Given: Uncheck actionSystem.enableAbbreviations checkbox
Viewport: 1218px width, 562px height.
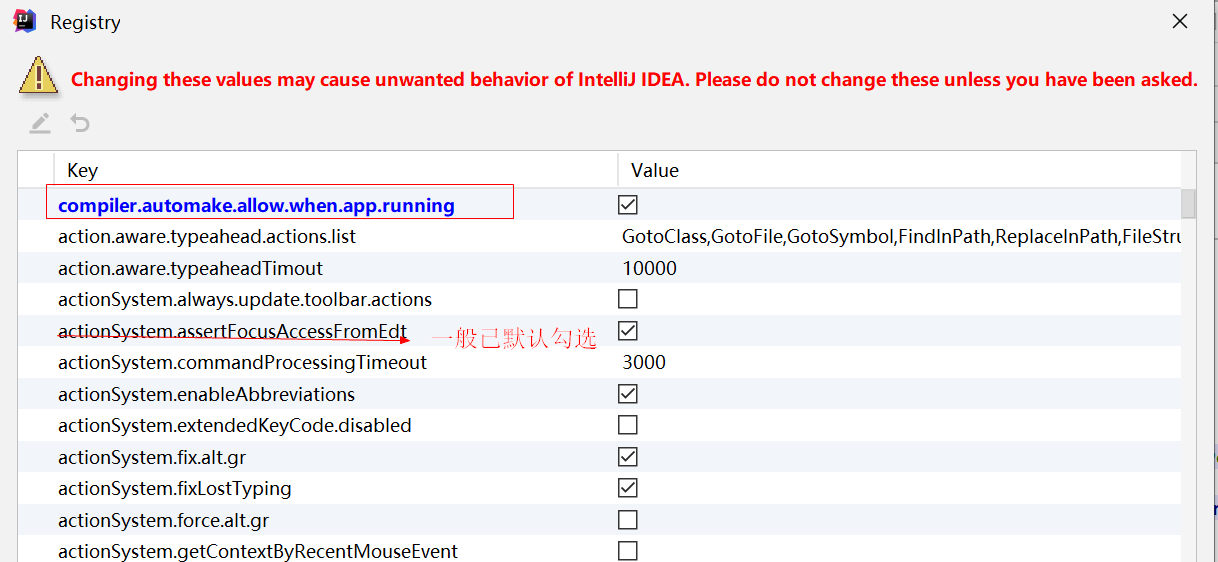Looking at the screenshot, I should [628, 394].
